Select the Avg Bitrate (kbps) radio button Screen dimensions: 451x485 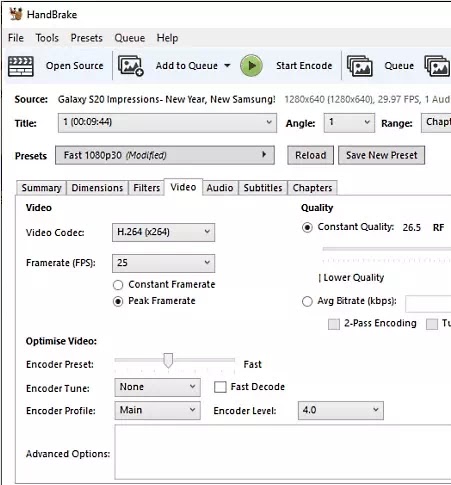click(x=307, y=301)
